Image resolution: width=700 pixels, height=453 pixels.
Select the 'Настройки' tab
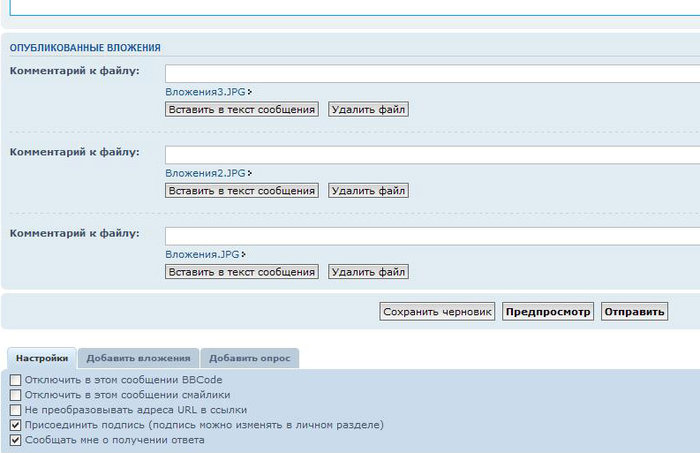(42, 358)
